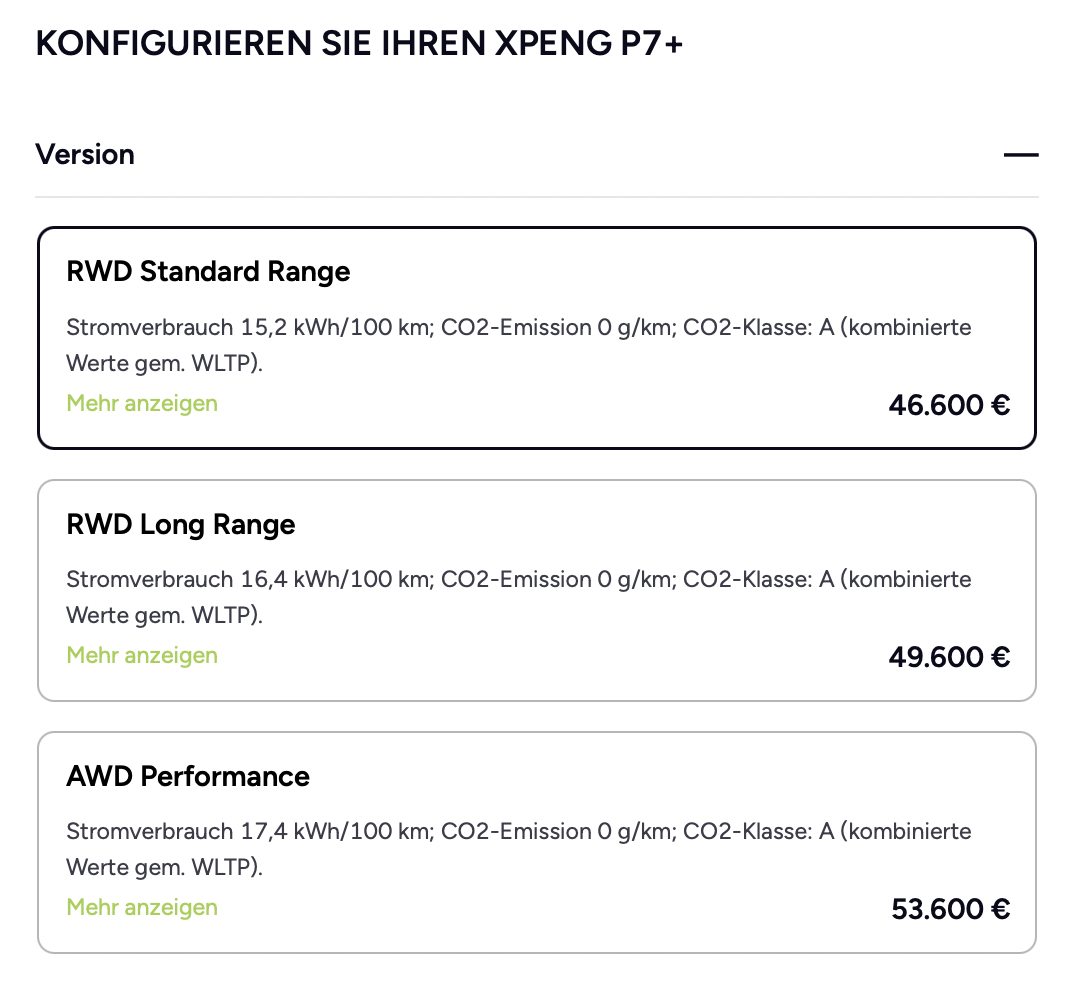Screen dimensions: 1070x982
Task: Open 'Mehr anzeigen' under RWD Standard Range
Action: tap(142, 403)
